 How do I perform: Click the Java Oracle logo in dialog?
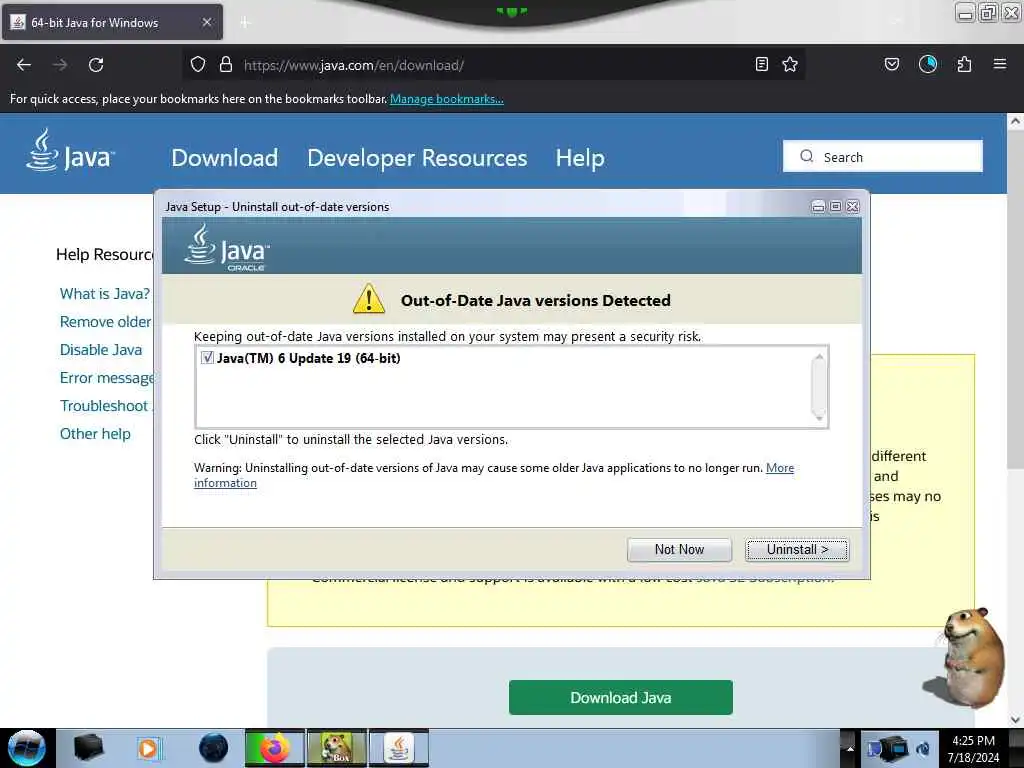point(227,248)
